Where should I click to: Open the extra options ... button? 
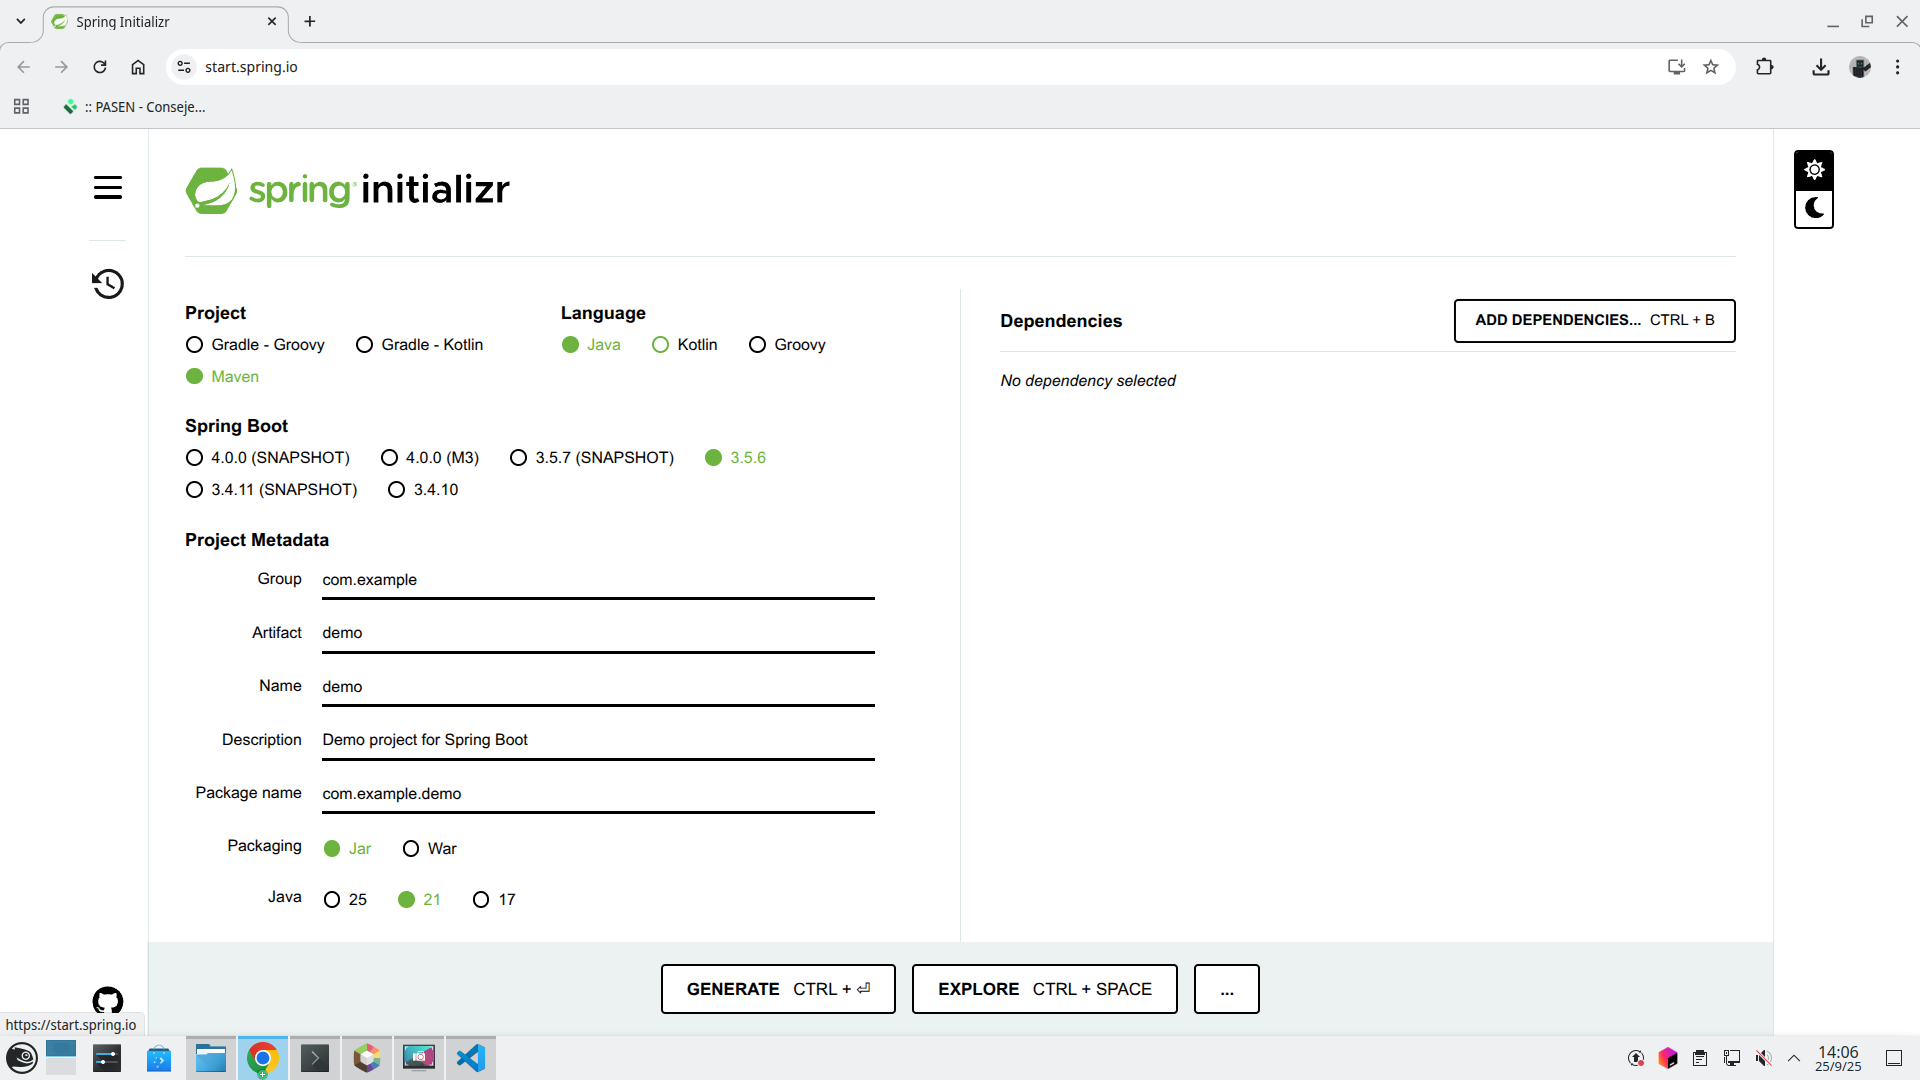tap(1226, 988)
